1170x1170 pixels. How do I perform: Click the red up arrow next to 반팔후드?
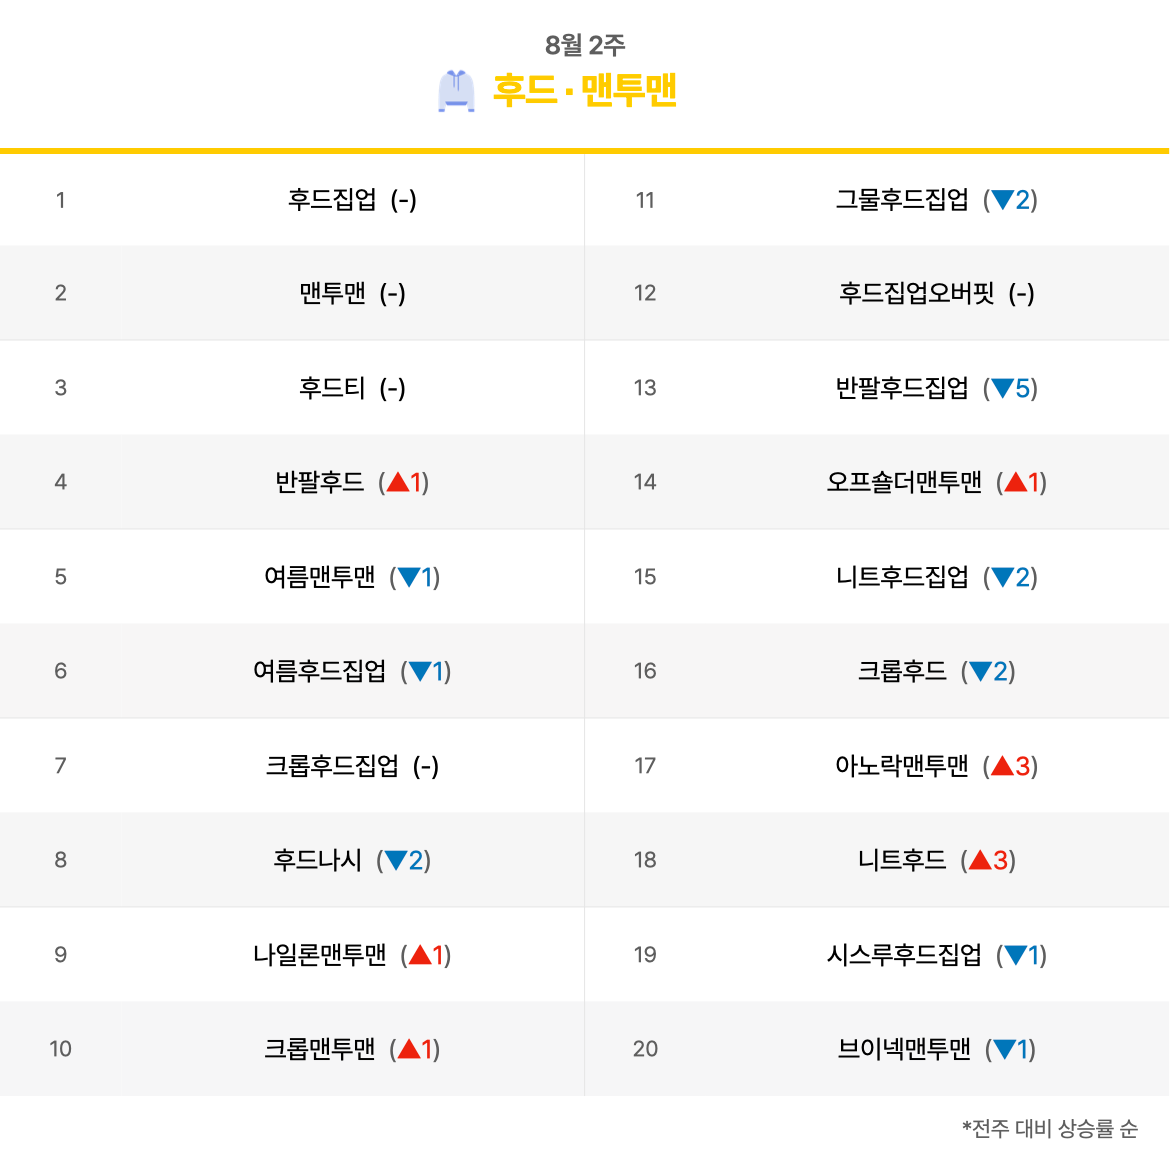tap(398, 482)
